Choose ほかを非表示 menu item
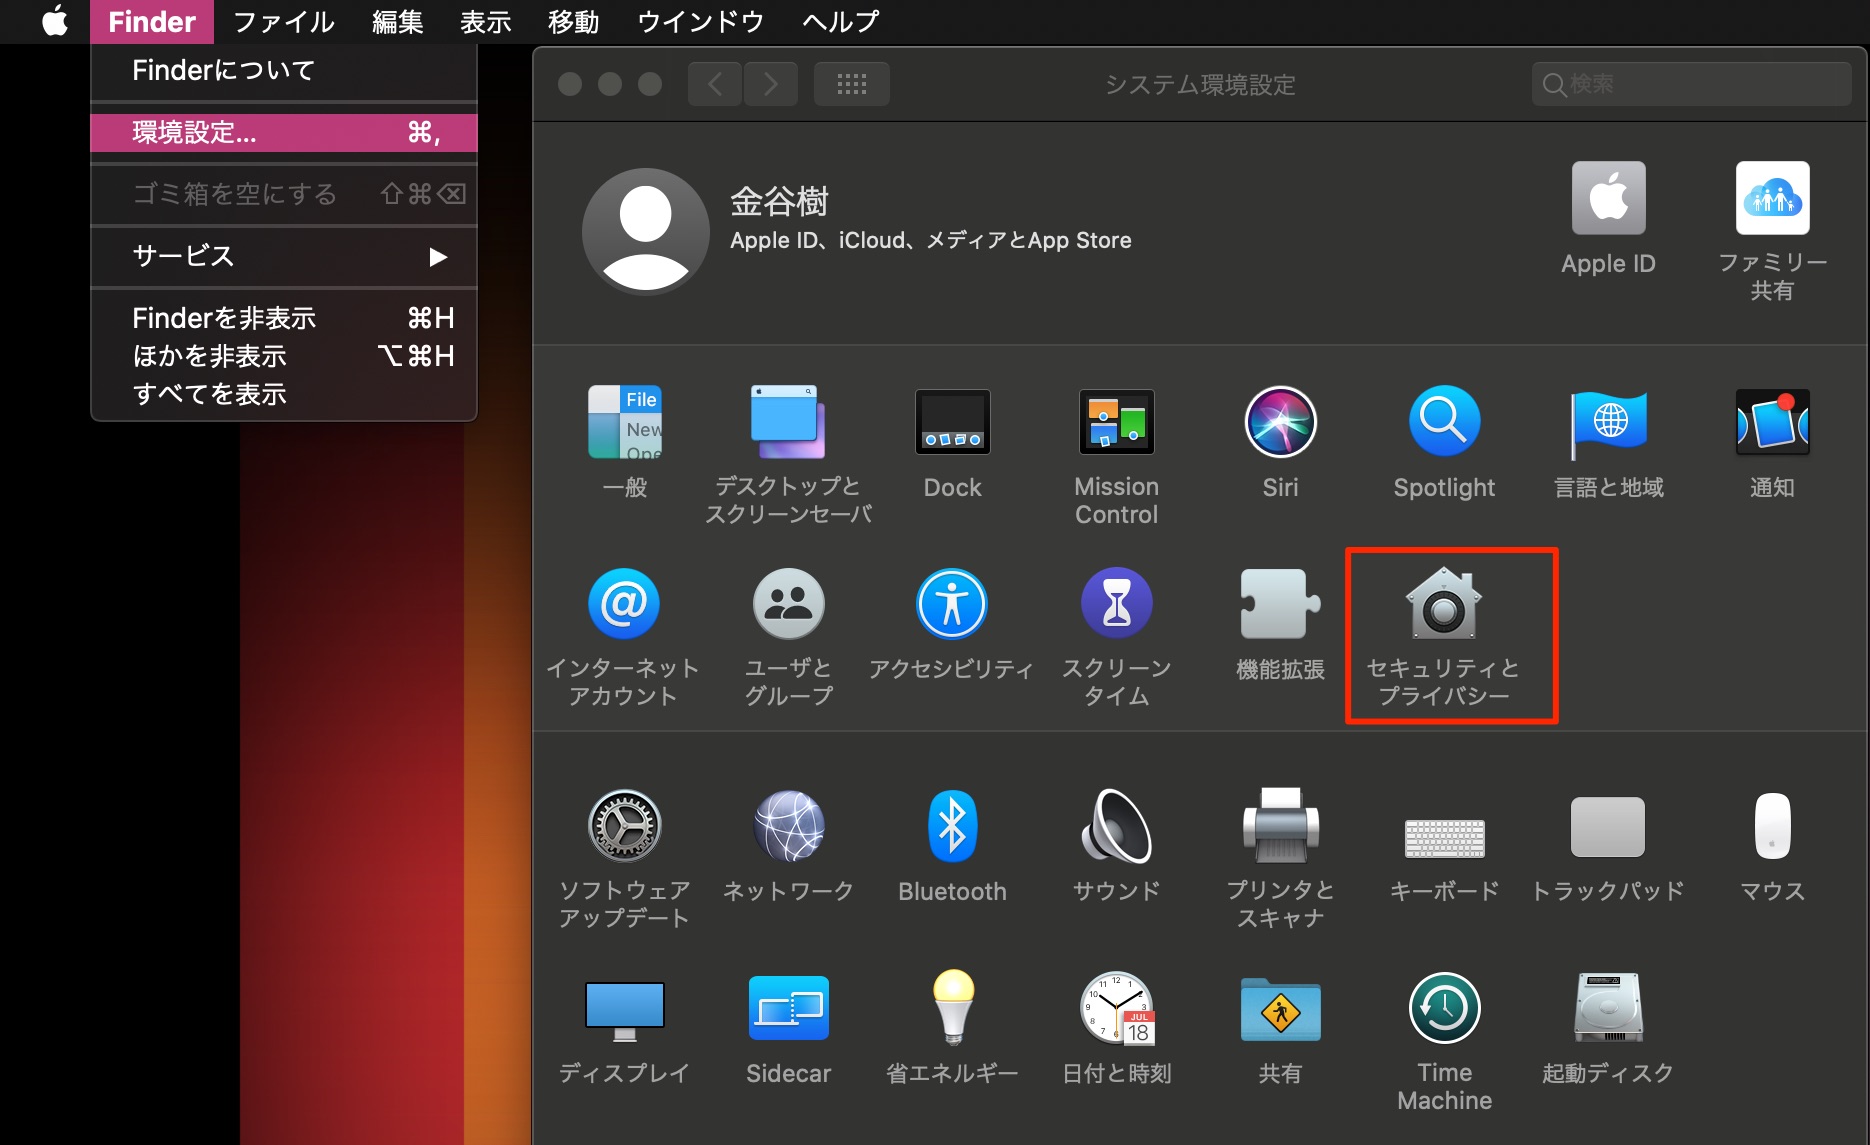1870x1145 pixels. tap(284, 356)
